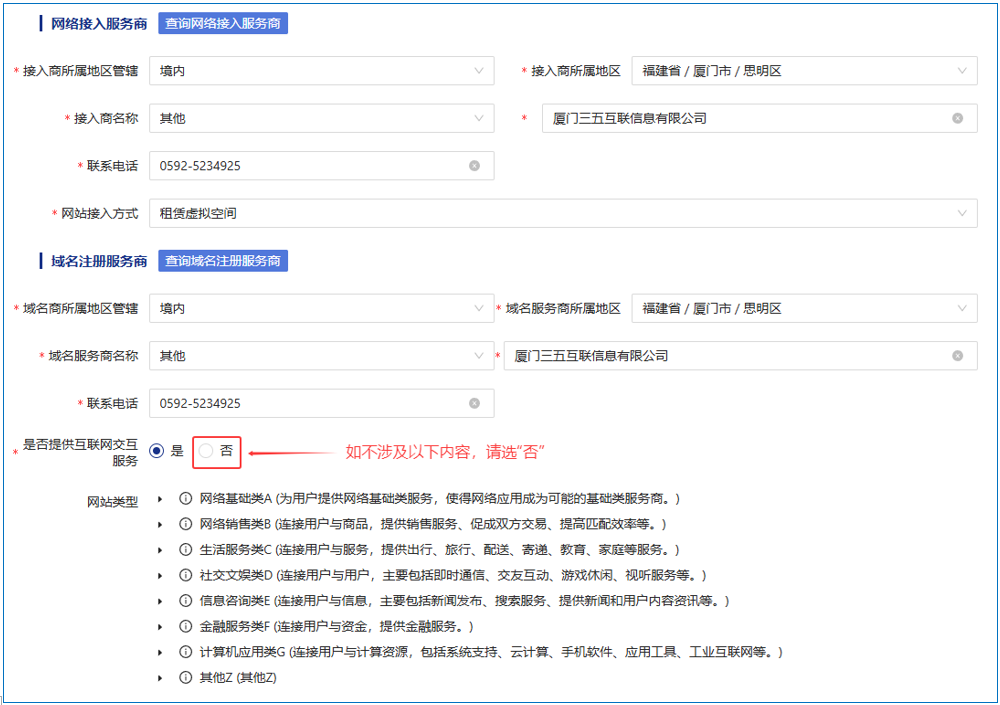
Task: Click 查询网络接入服务商 button
Action: (223, 23)
